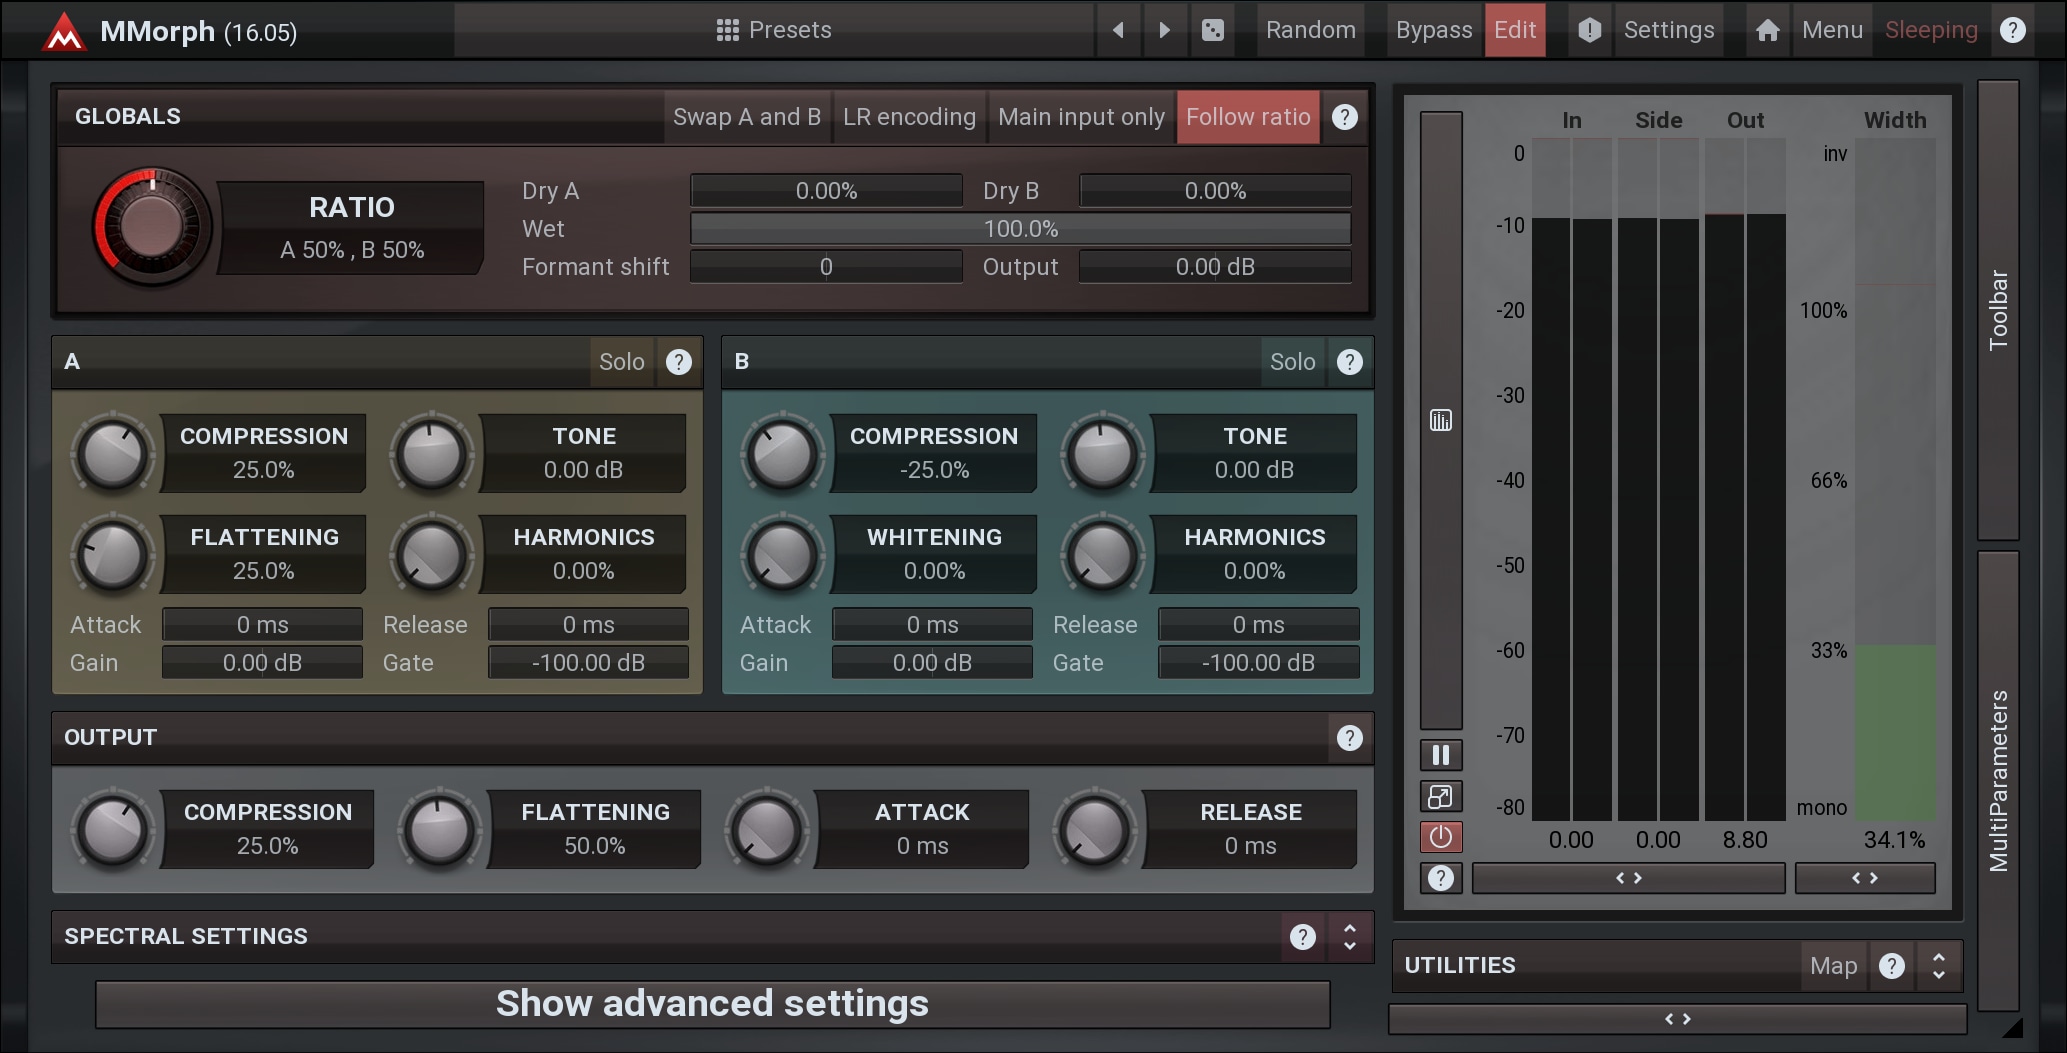
Task: Open the home icon in title bar
Action: [x=1767, y=30]
